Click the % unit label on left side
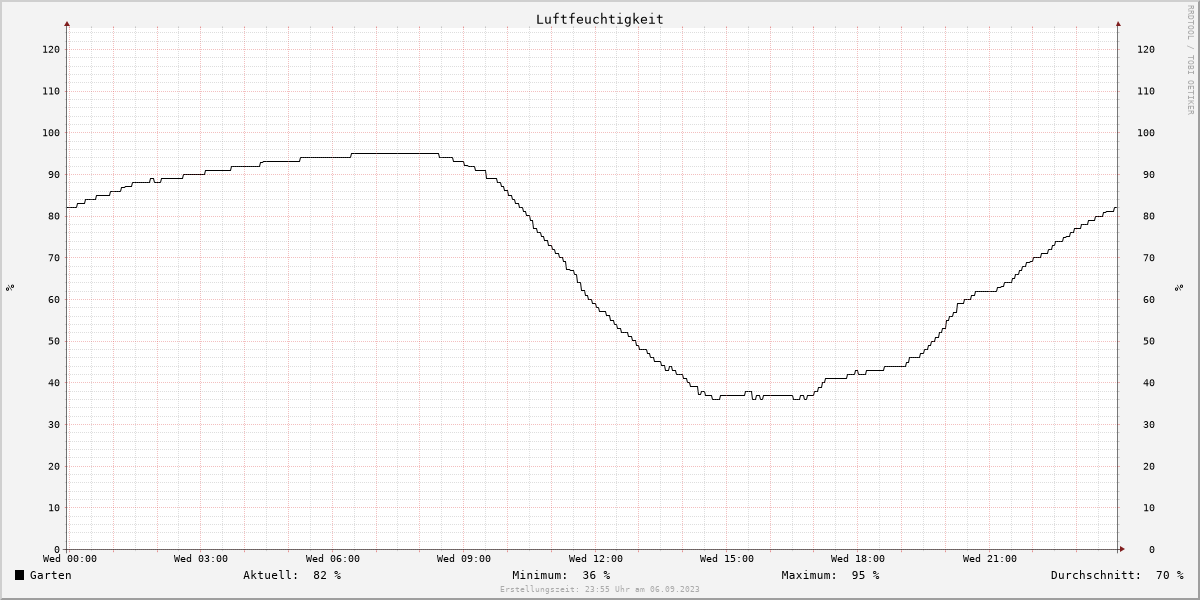This screenshot has width=1200, height=600. coord(10,287)
